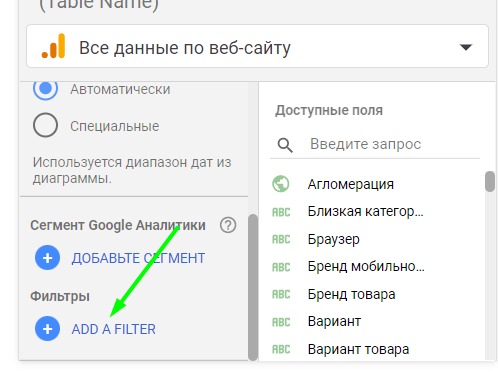The width and height of the screenshot is (498, 373).
Task: Click ADD A FILTER link
Action: point(114,329)
